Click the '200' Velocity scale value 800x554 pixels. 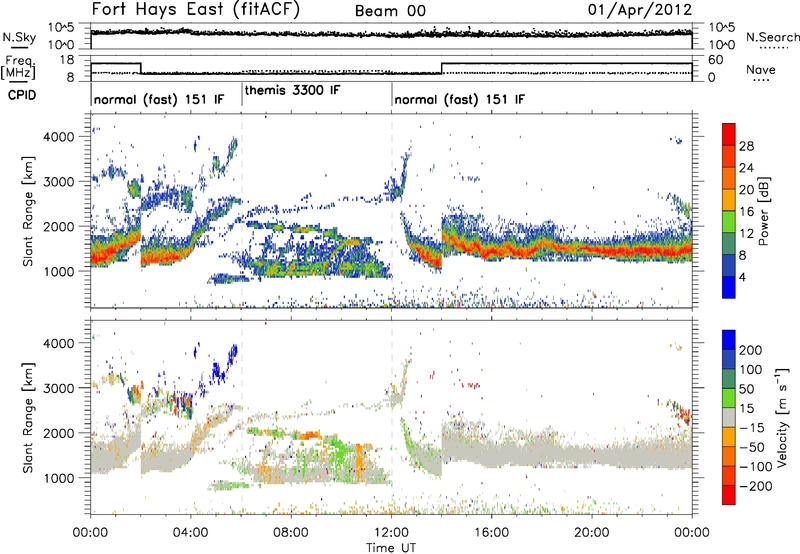[751, 350]
